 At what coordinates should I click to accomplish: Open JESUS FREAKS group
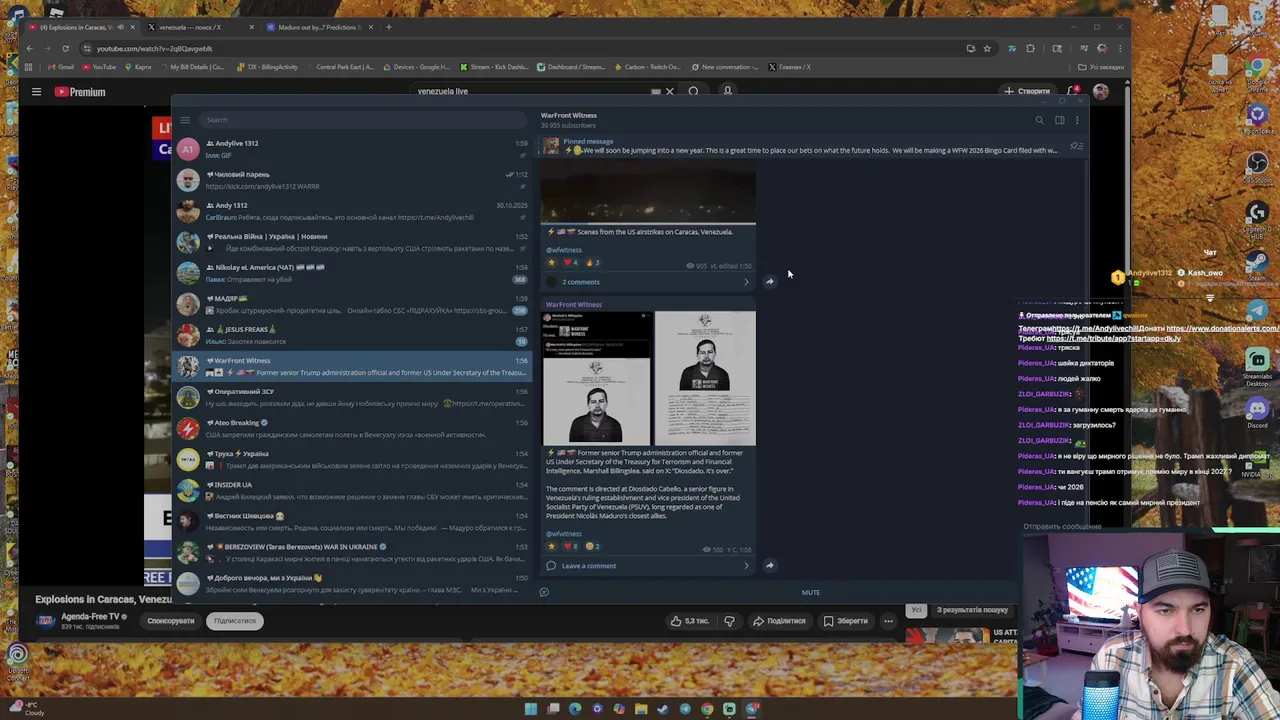click(352, 335)
